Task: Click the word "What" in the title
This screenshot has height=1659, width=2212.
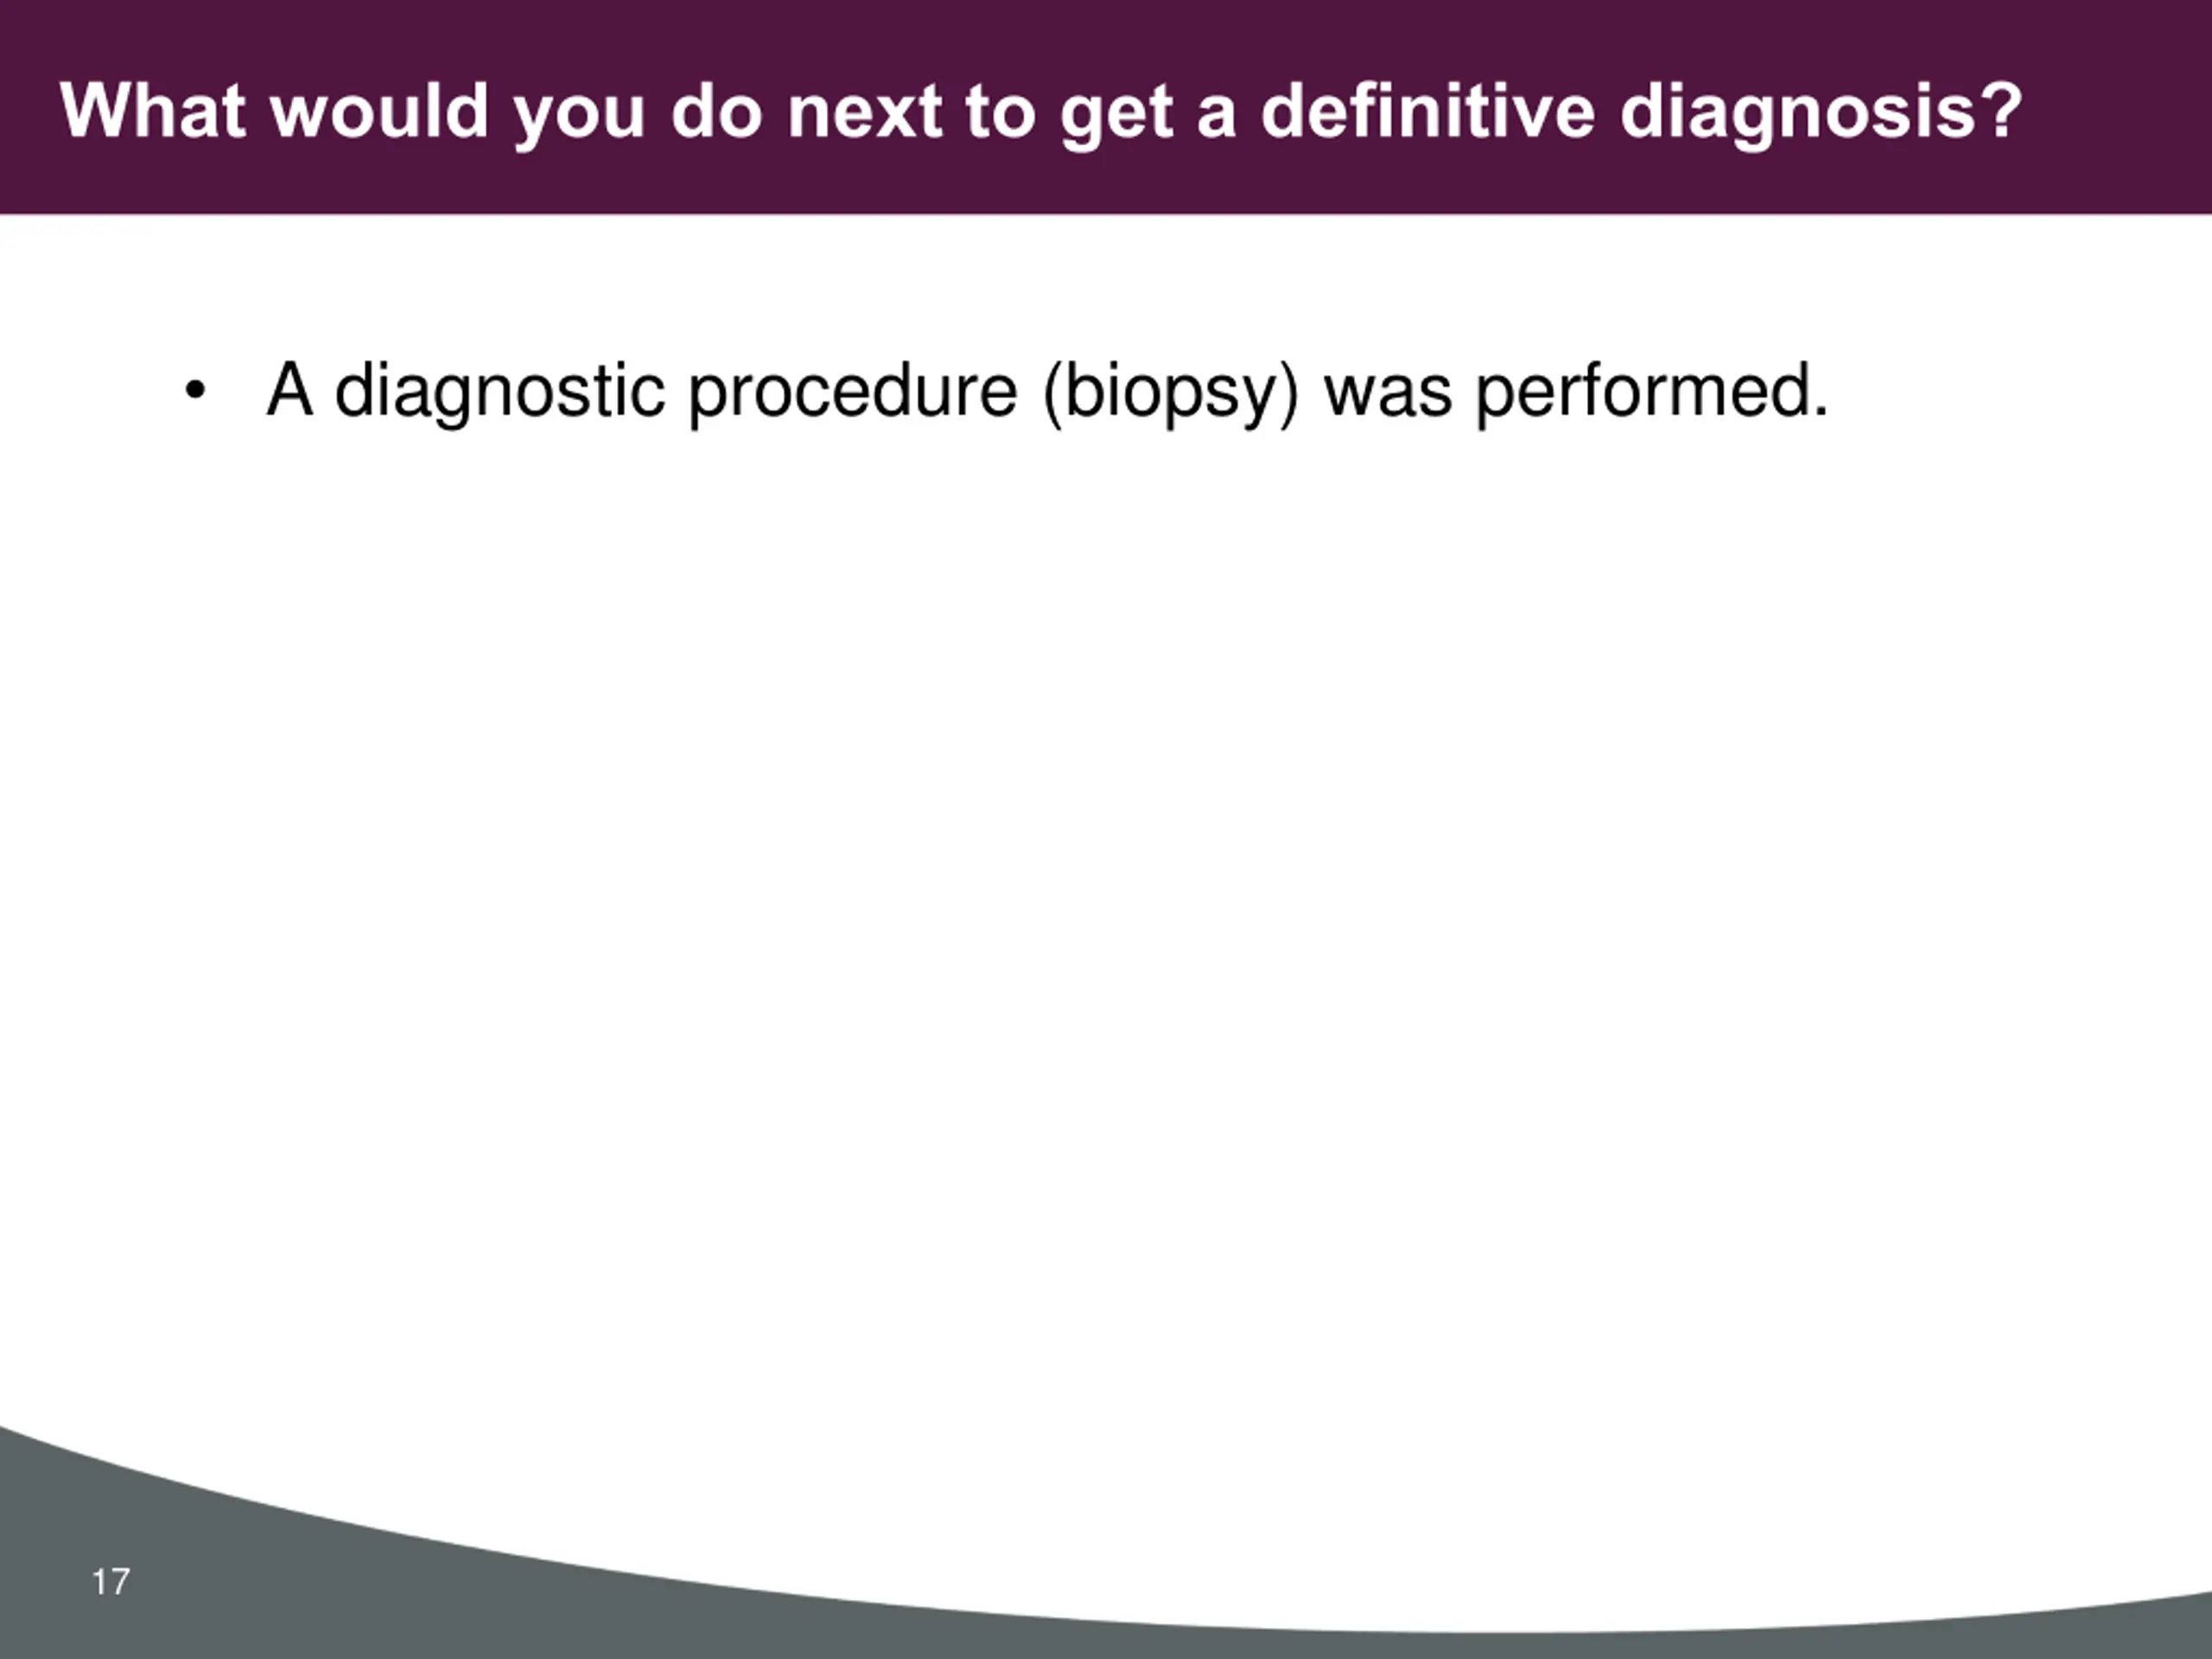Action: [152, 110]
